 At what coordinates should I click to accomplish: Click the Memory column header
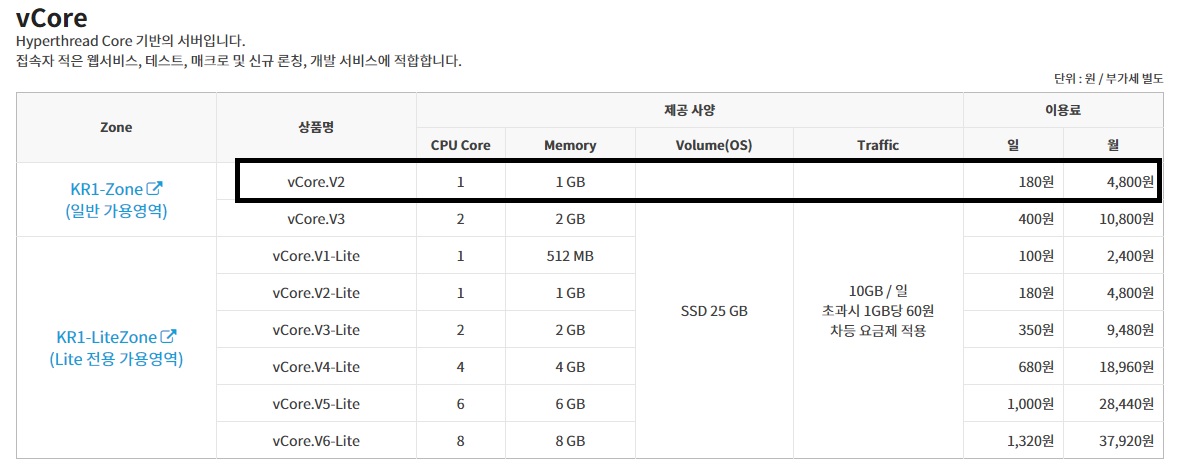(x=570, y=145)
